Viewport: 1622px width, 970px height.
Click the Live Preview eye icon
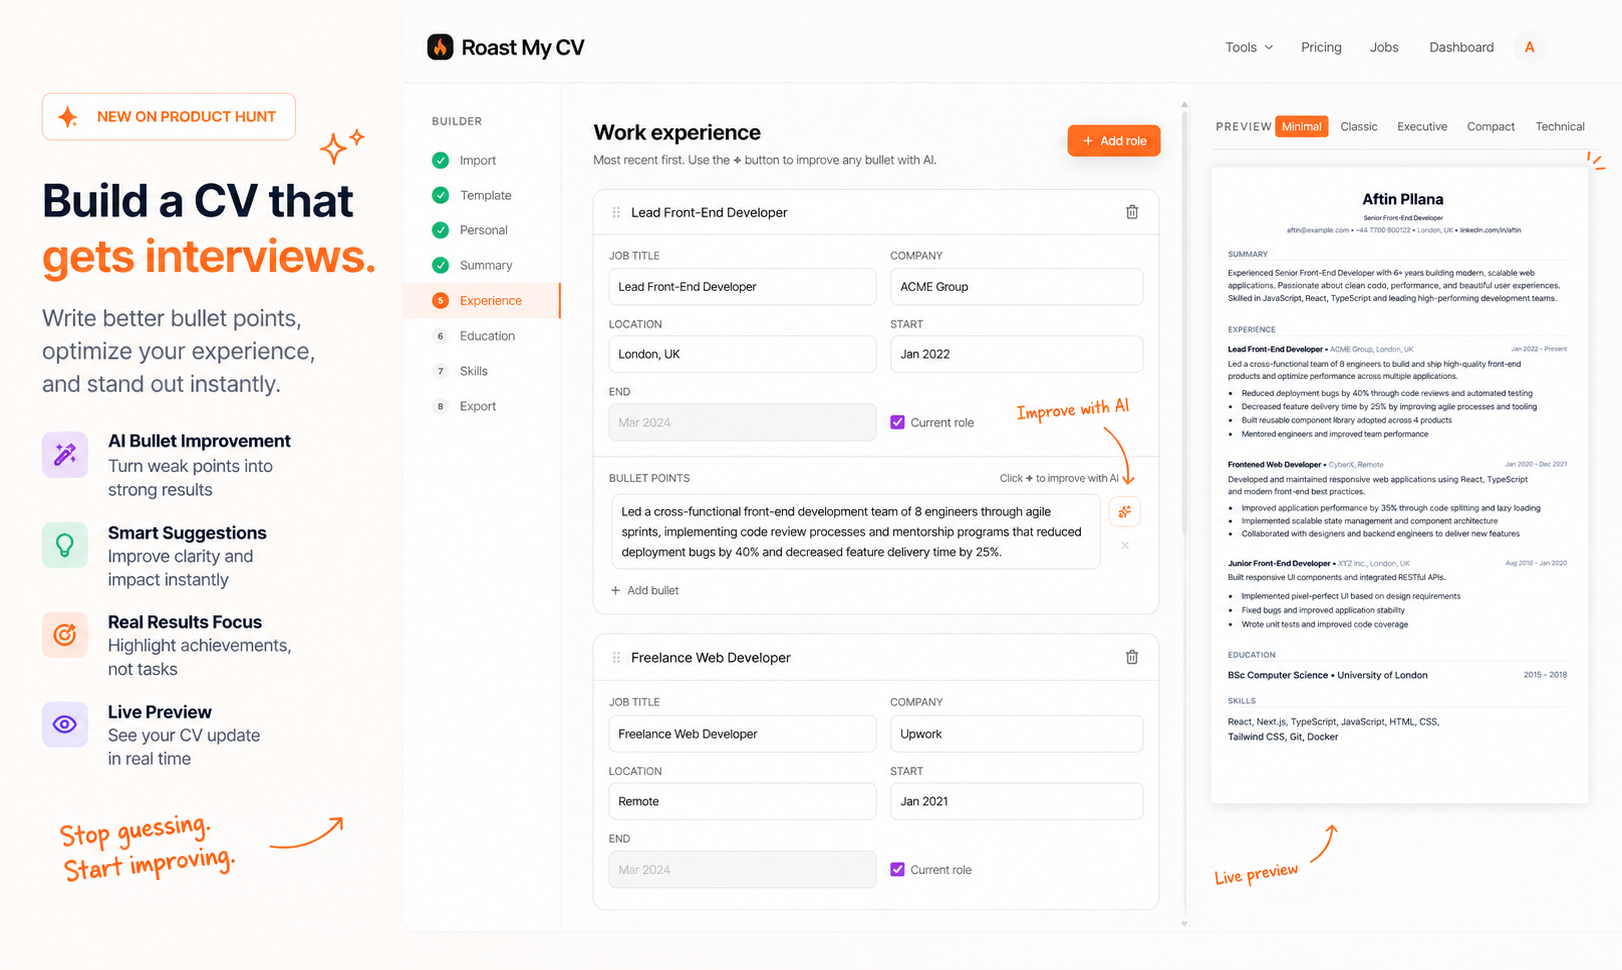[65, 724]
